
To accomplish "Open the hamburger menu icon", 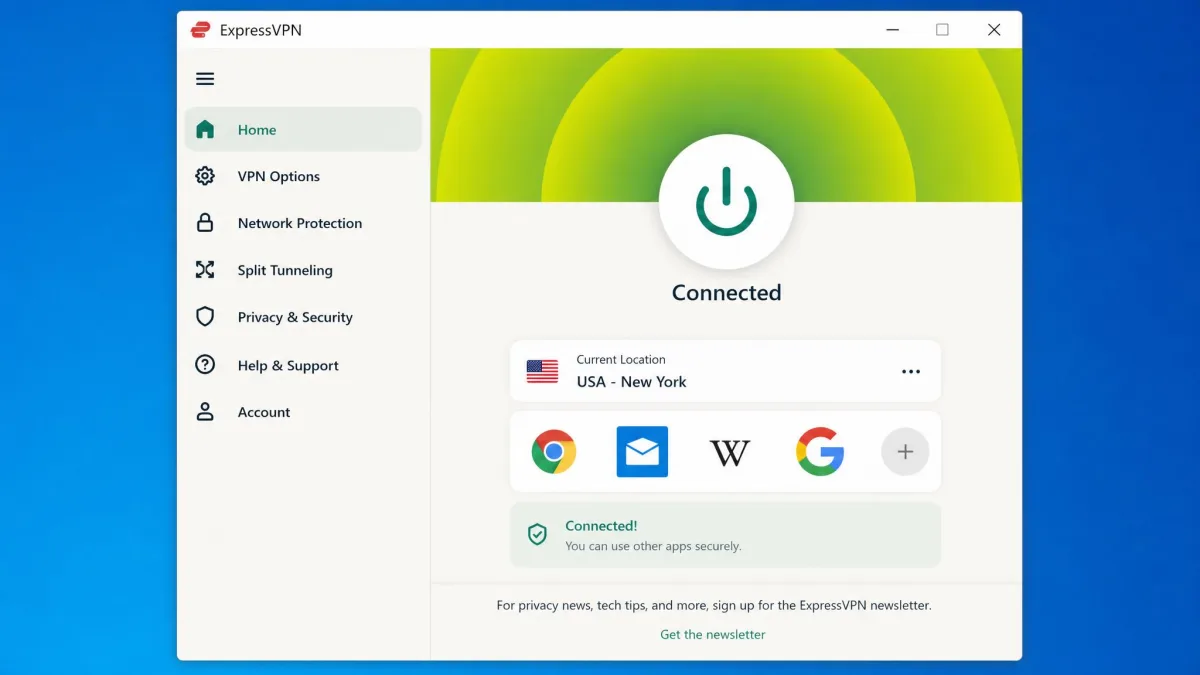I will [x=205, y=79].
